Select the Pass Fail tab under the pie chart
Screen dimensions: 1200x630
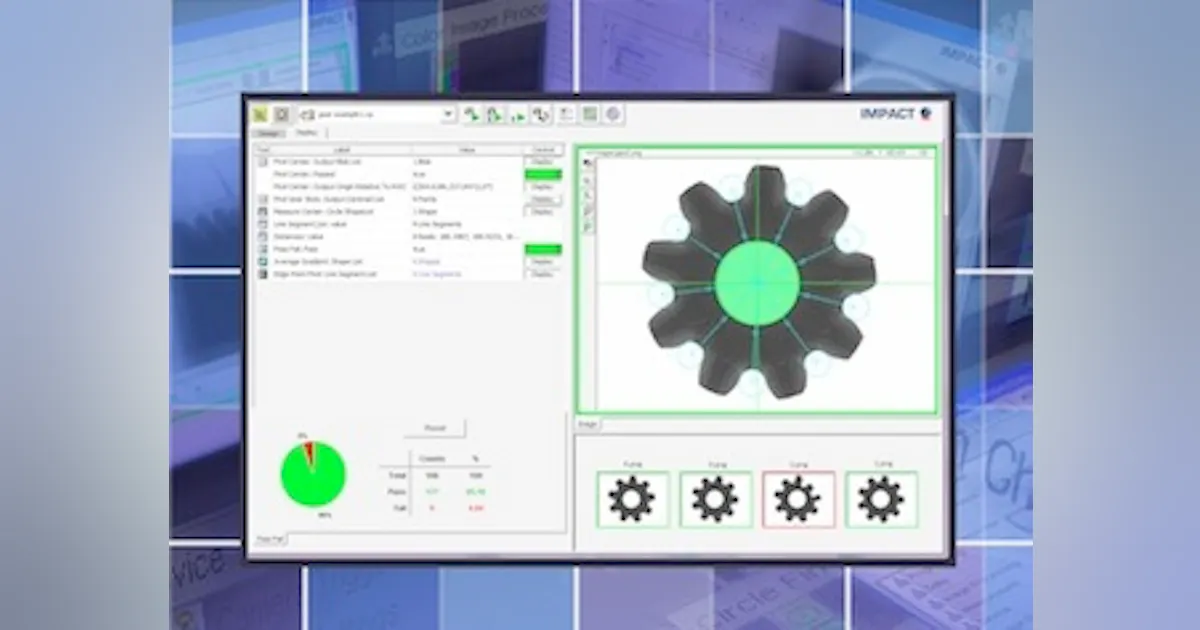(x=269, y=539)
